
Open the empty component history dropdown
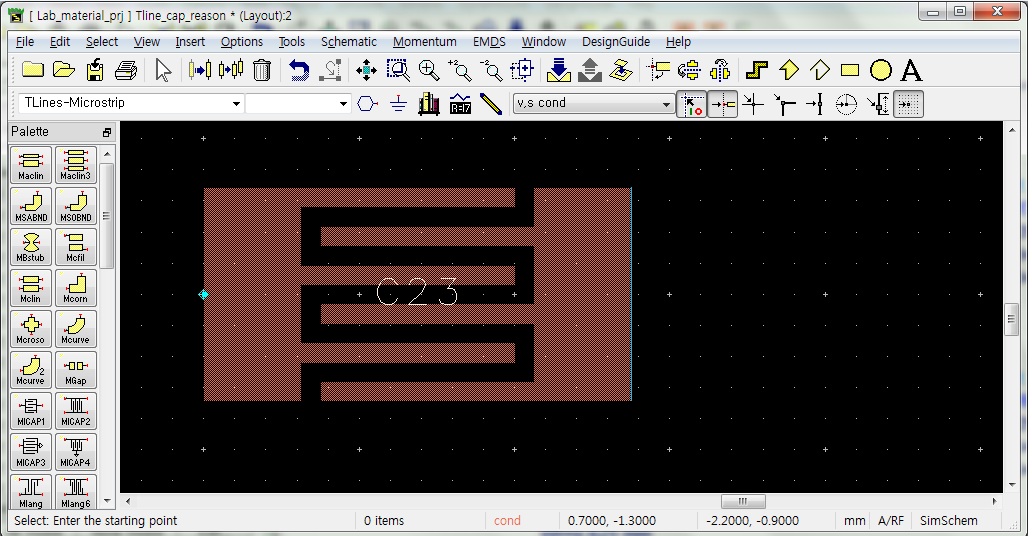[x=343, y=103]
